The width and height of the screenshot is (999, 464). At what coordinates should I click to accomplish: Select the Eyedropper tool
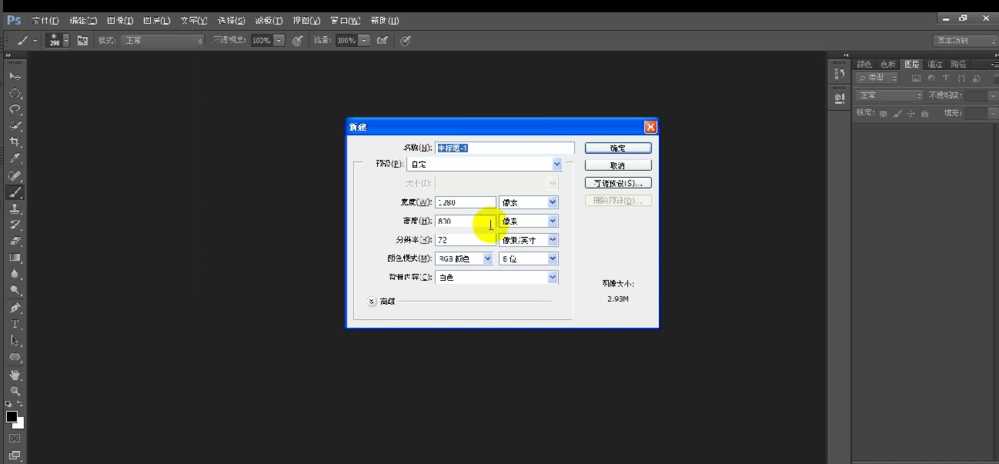pos(15,159)
